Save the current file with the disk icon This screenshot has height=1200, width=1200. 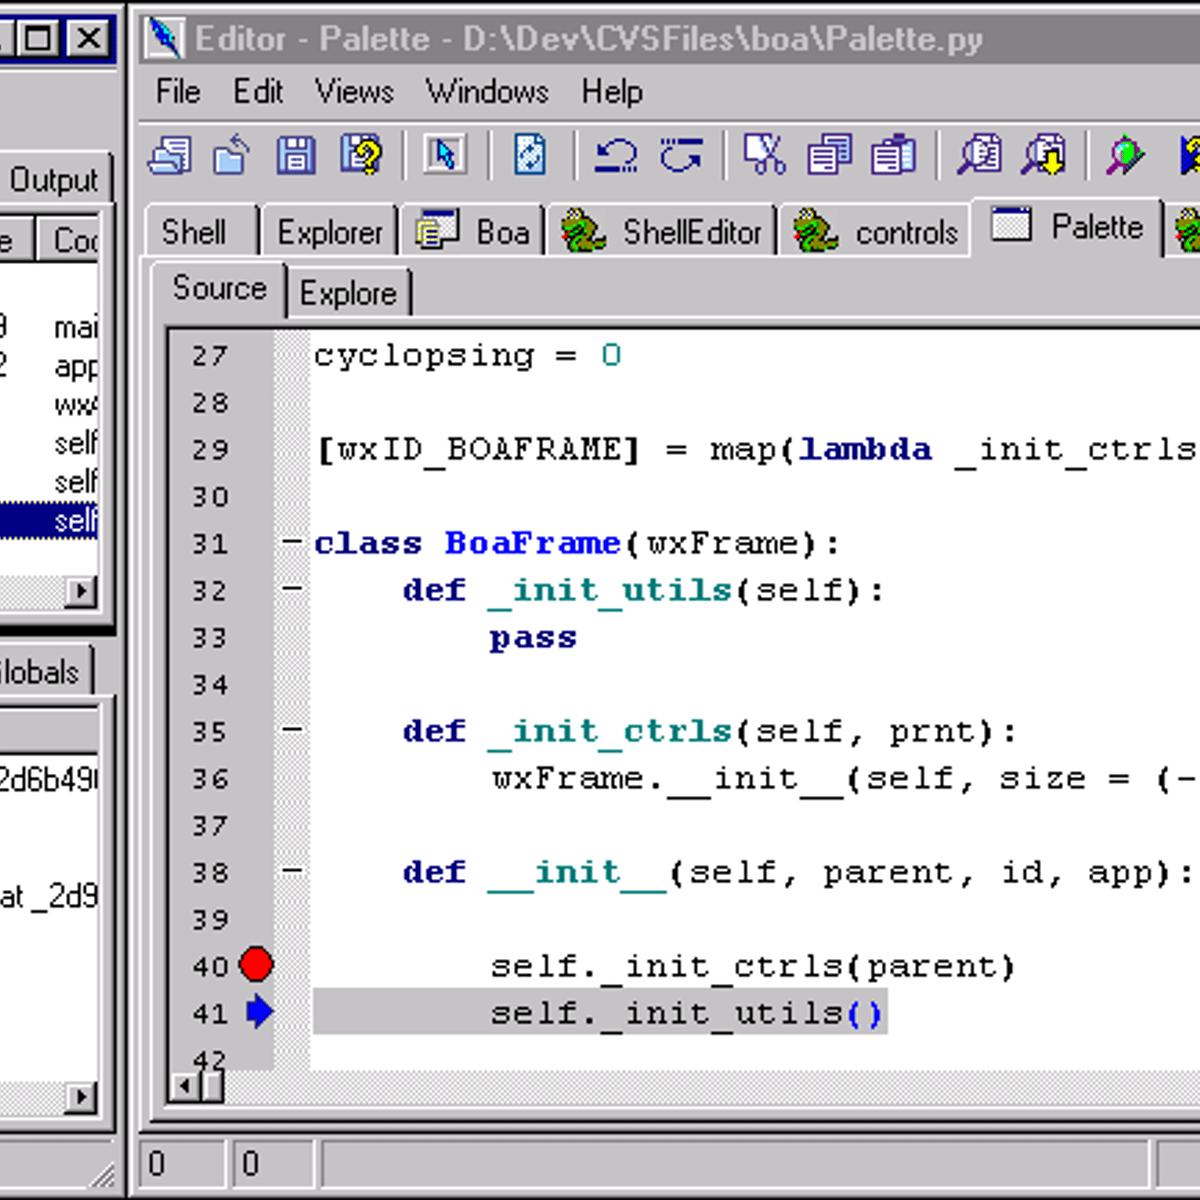[x=294, y=155]
